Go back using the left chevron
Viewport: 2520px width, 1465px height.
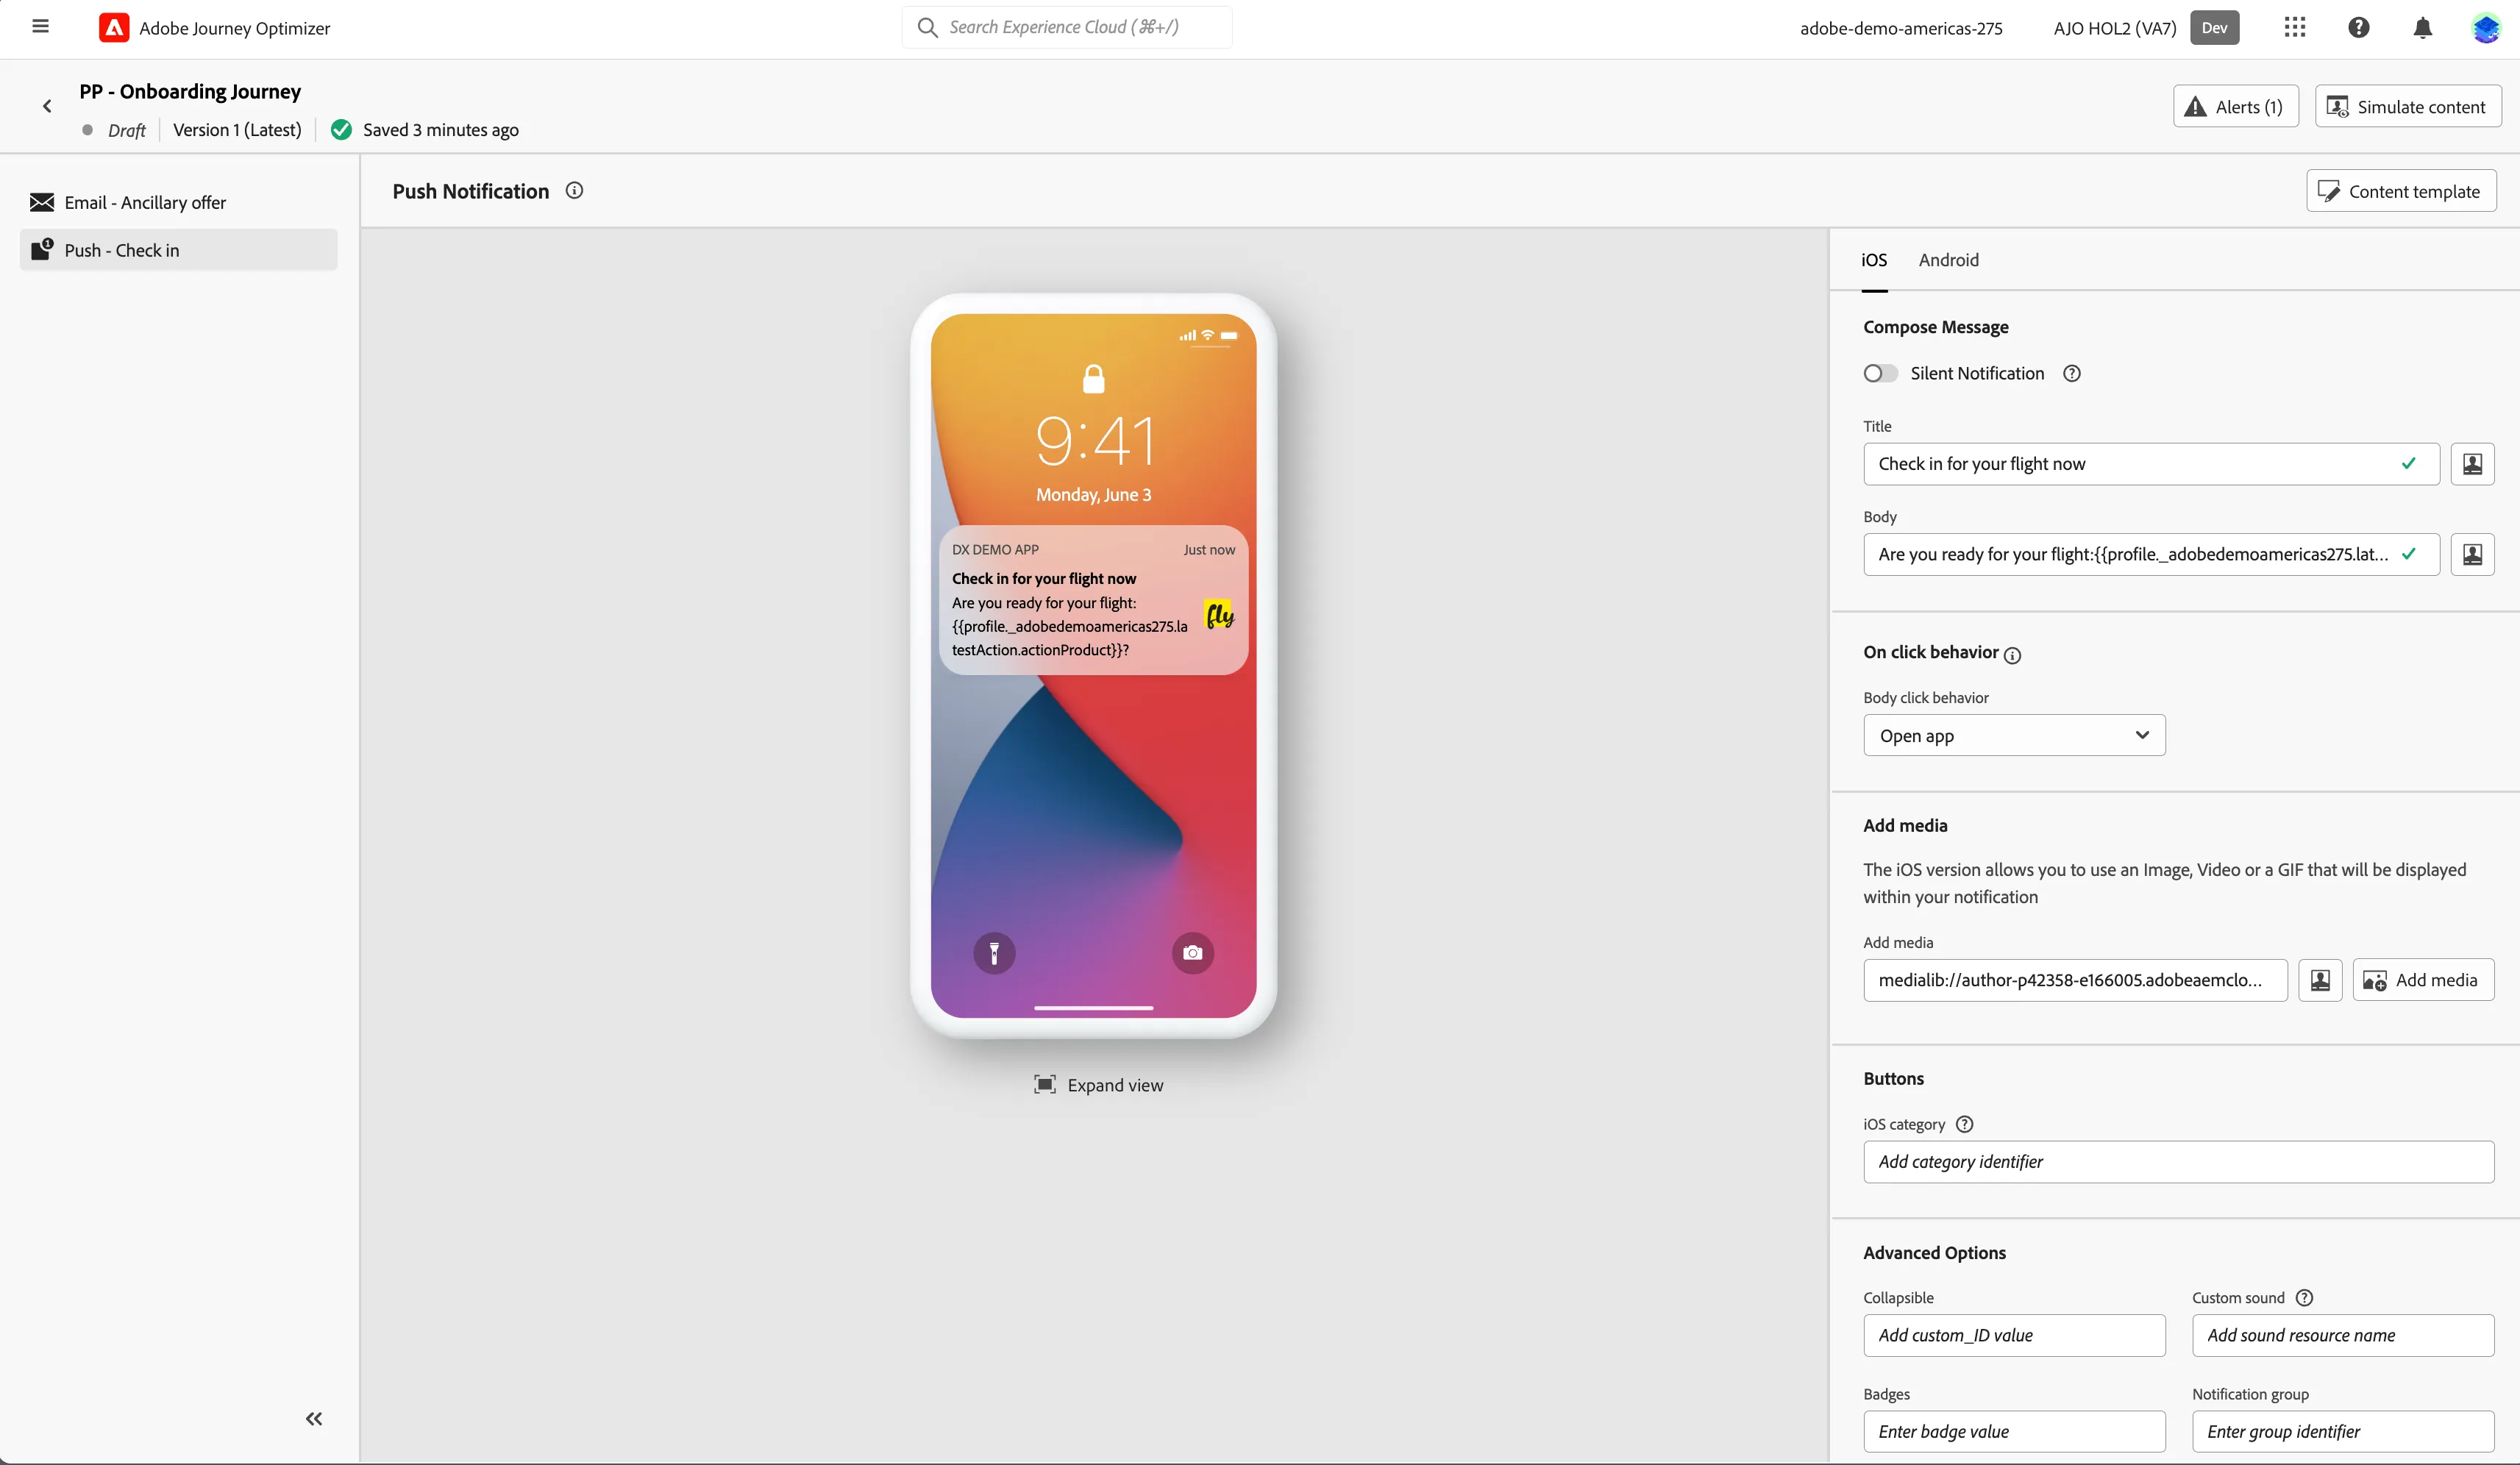point(47,106)
